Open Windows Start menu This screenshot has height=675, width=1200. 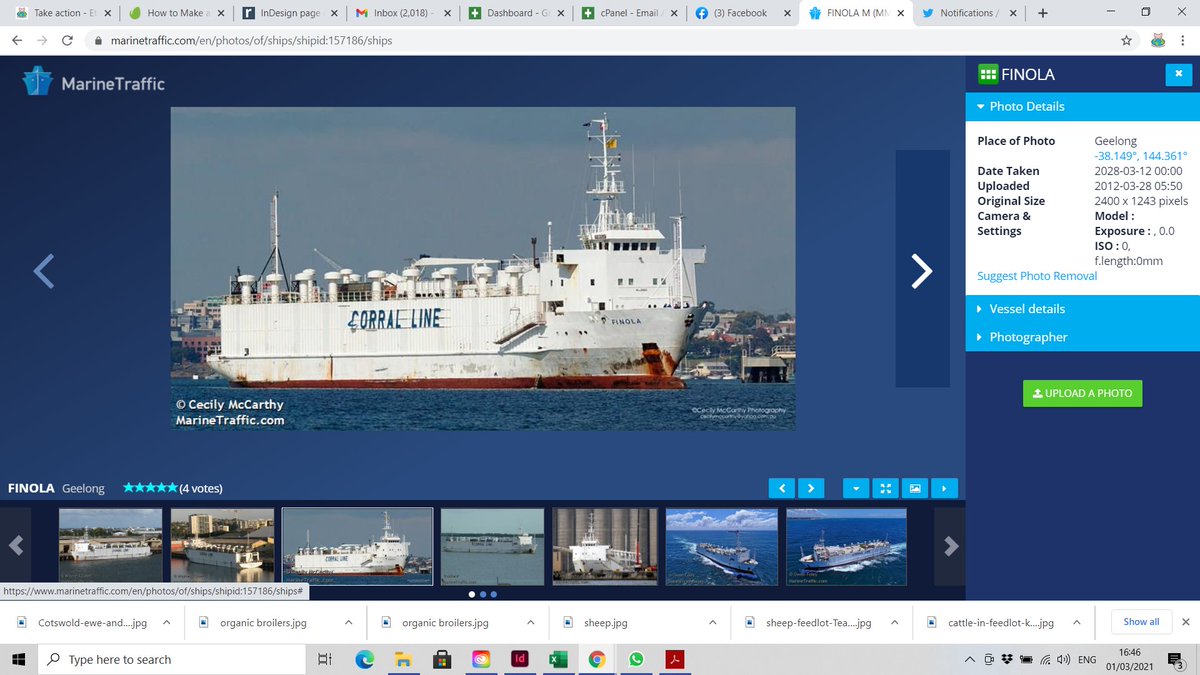coord(18,659)
